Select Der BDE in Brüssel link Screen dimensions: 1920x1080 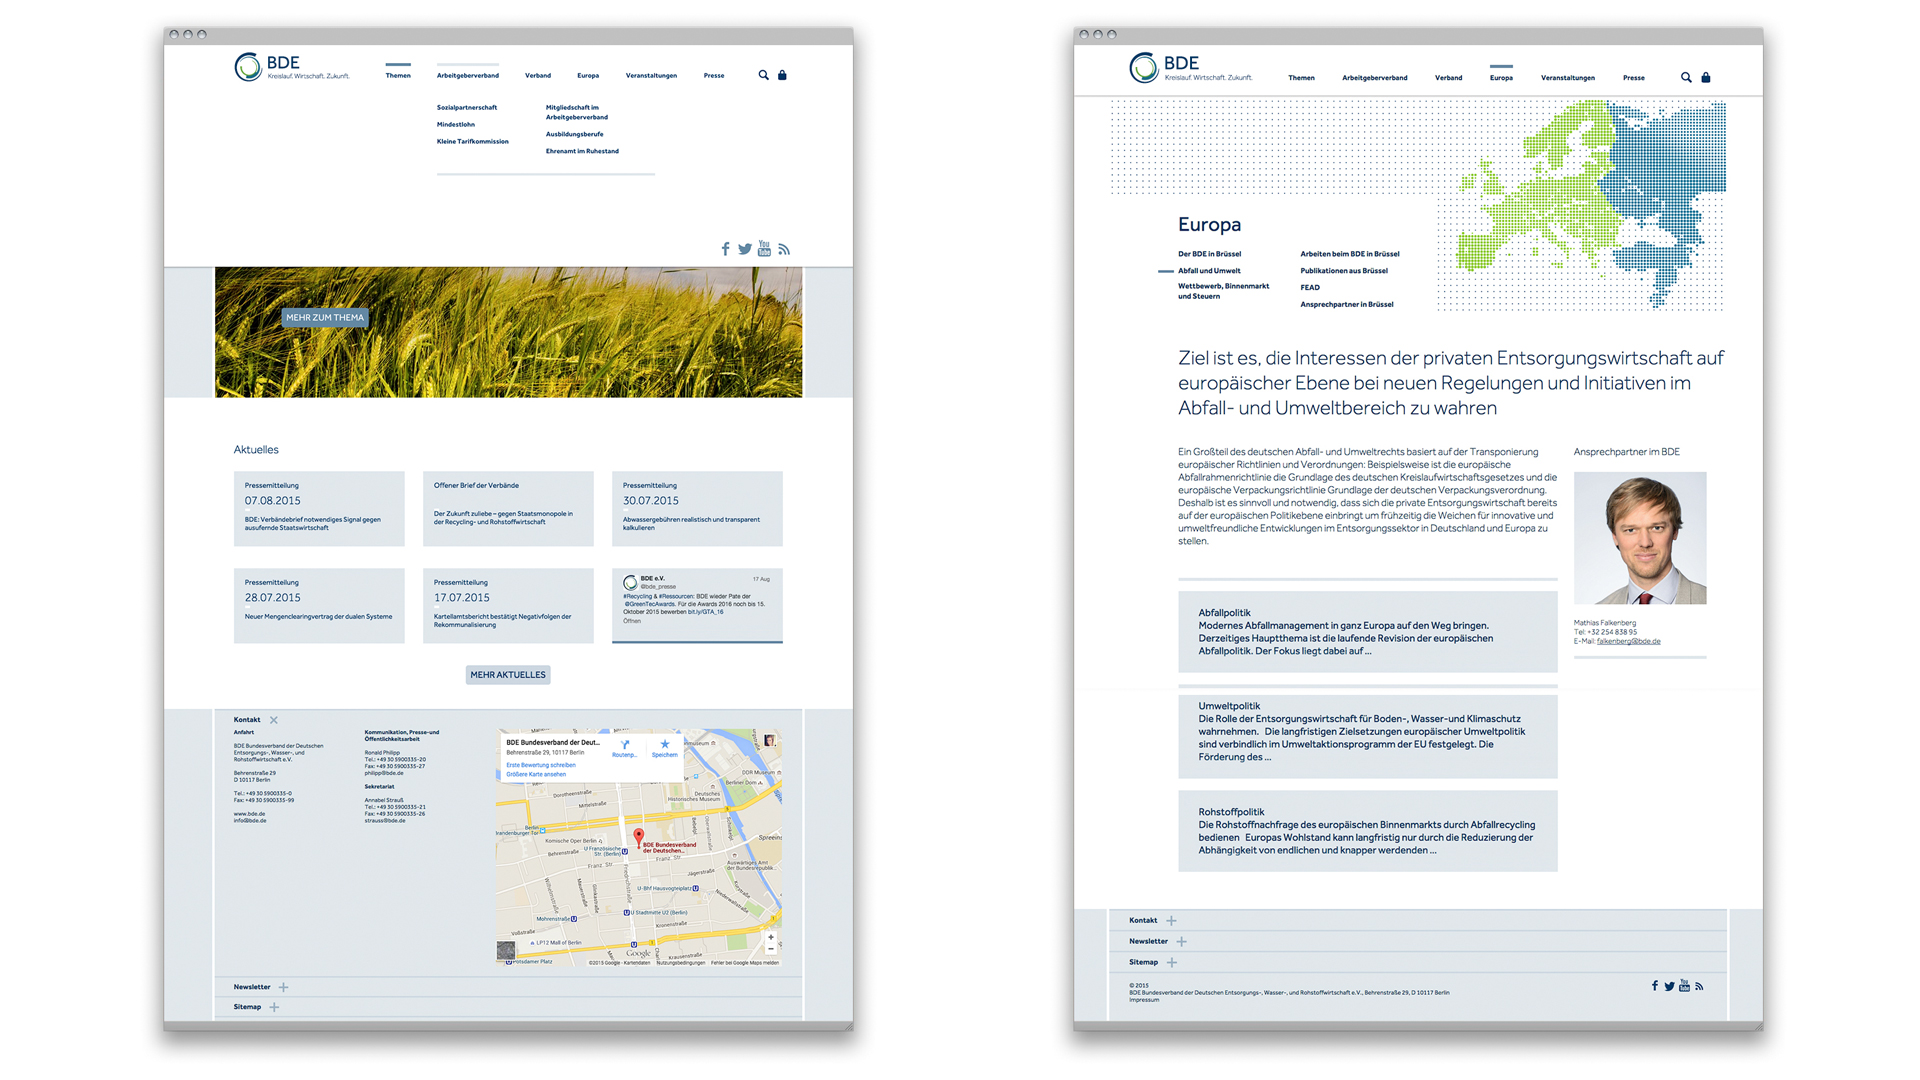tap(1209, 254)
